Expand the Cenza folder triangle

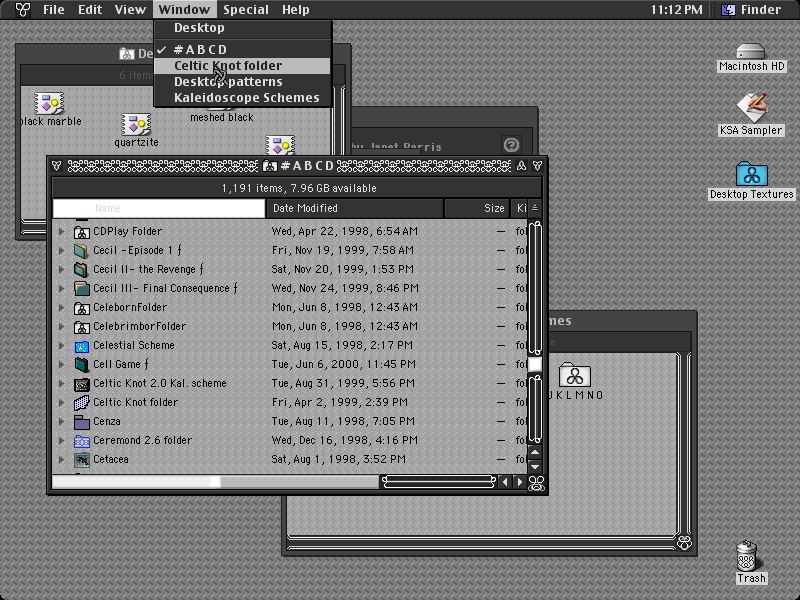pos(62,421)
